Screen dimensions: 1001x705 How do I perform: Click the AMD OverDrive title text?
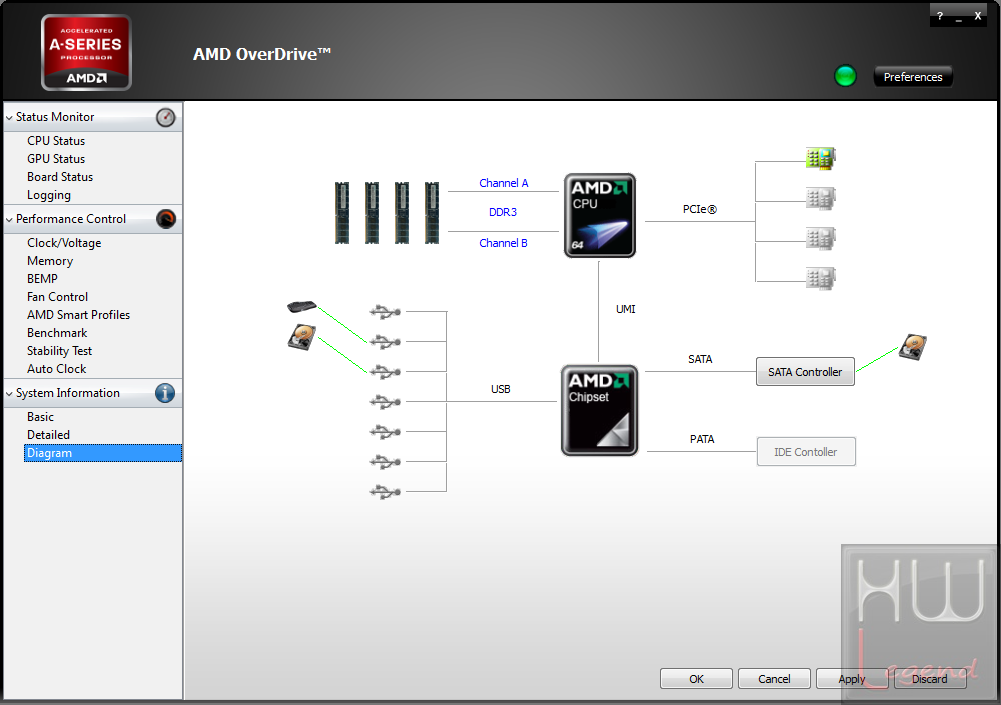click(262, 54)
